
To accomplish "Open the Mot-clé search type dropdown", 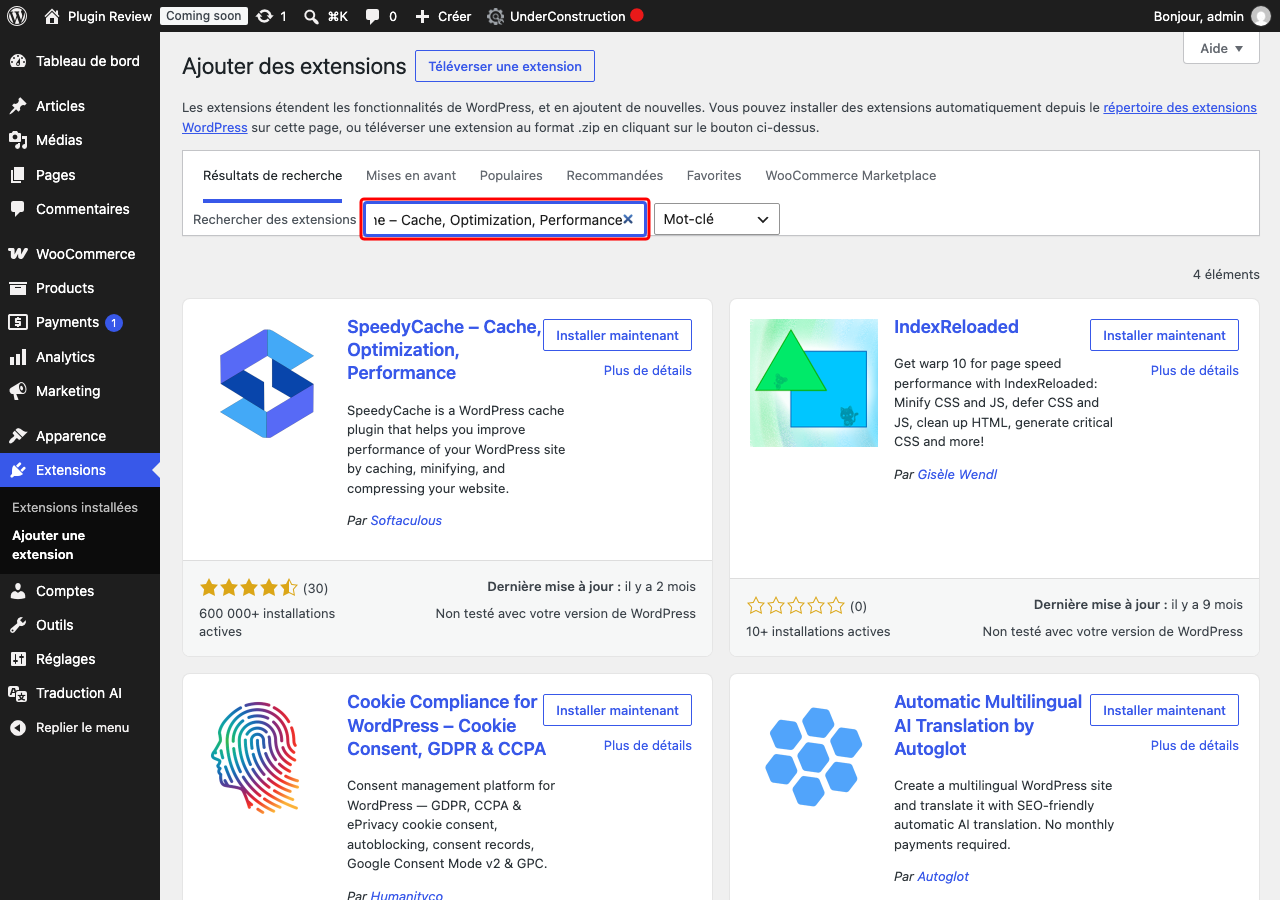I will (717, 219).
